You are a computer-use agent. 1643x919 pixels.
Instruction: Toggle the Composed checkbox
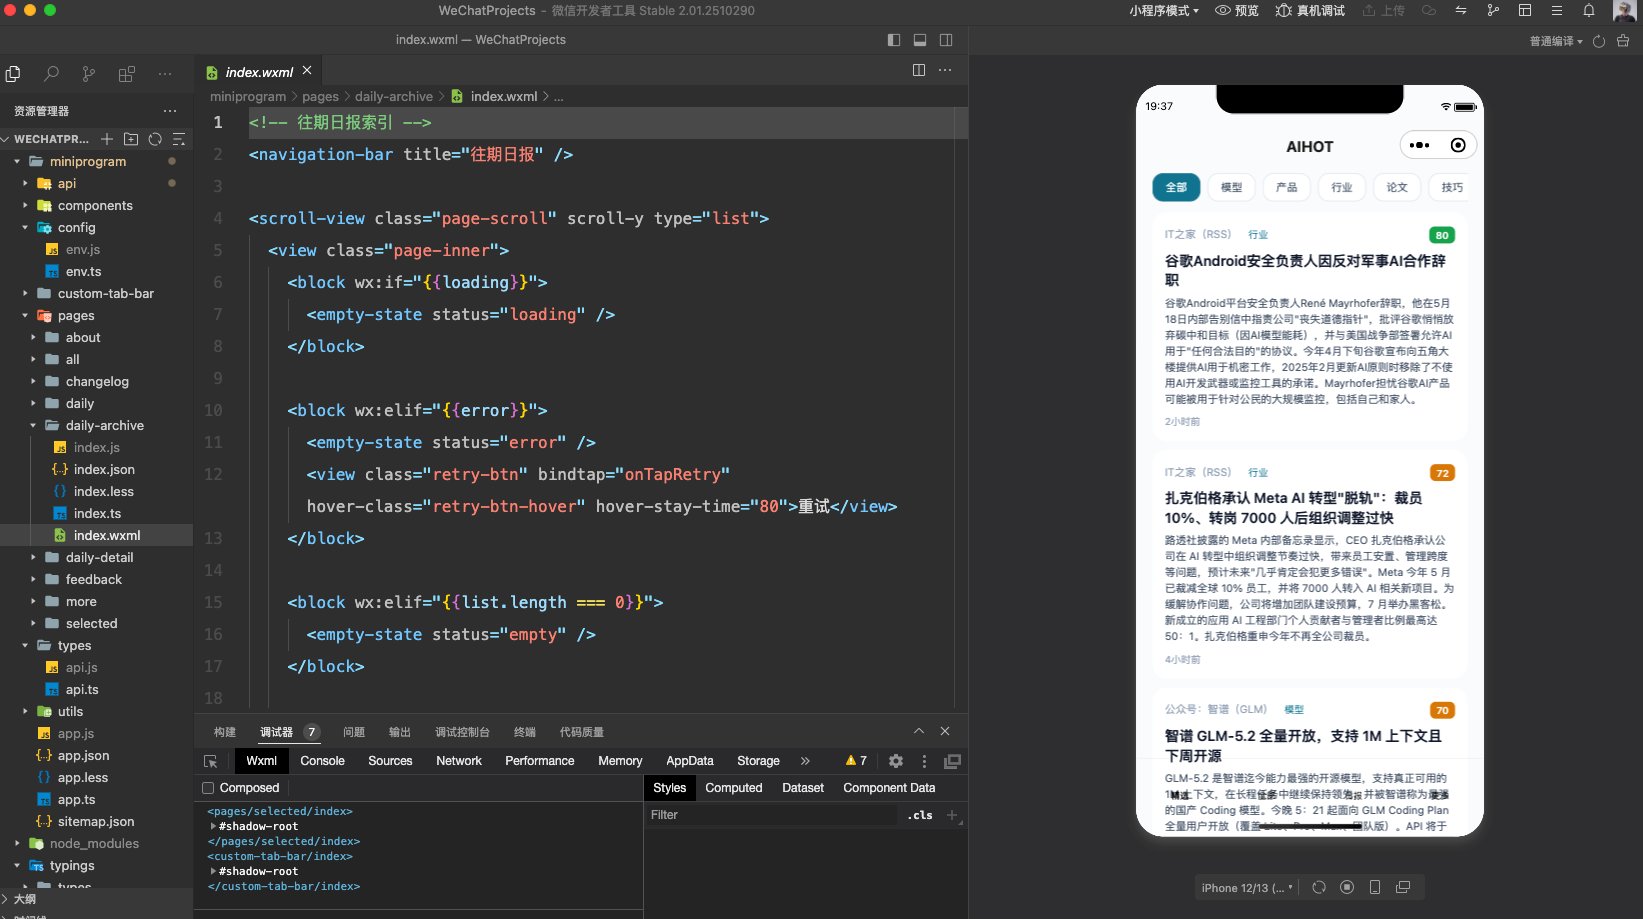click(x=208, y=788)
